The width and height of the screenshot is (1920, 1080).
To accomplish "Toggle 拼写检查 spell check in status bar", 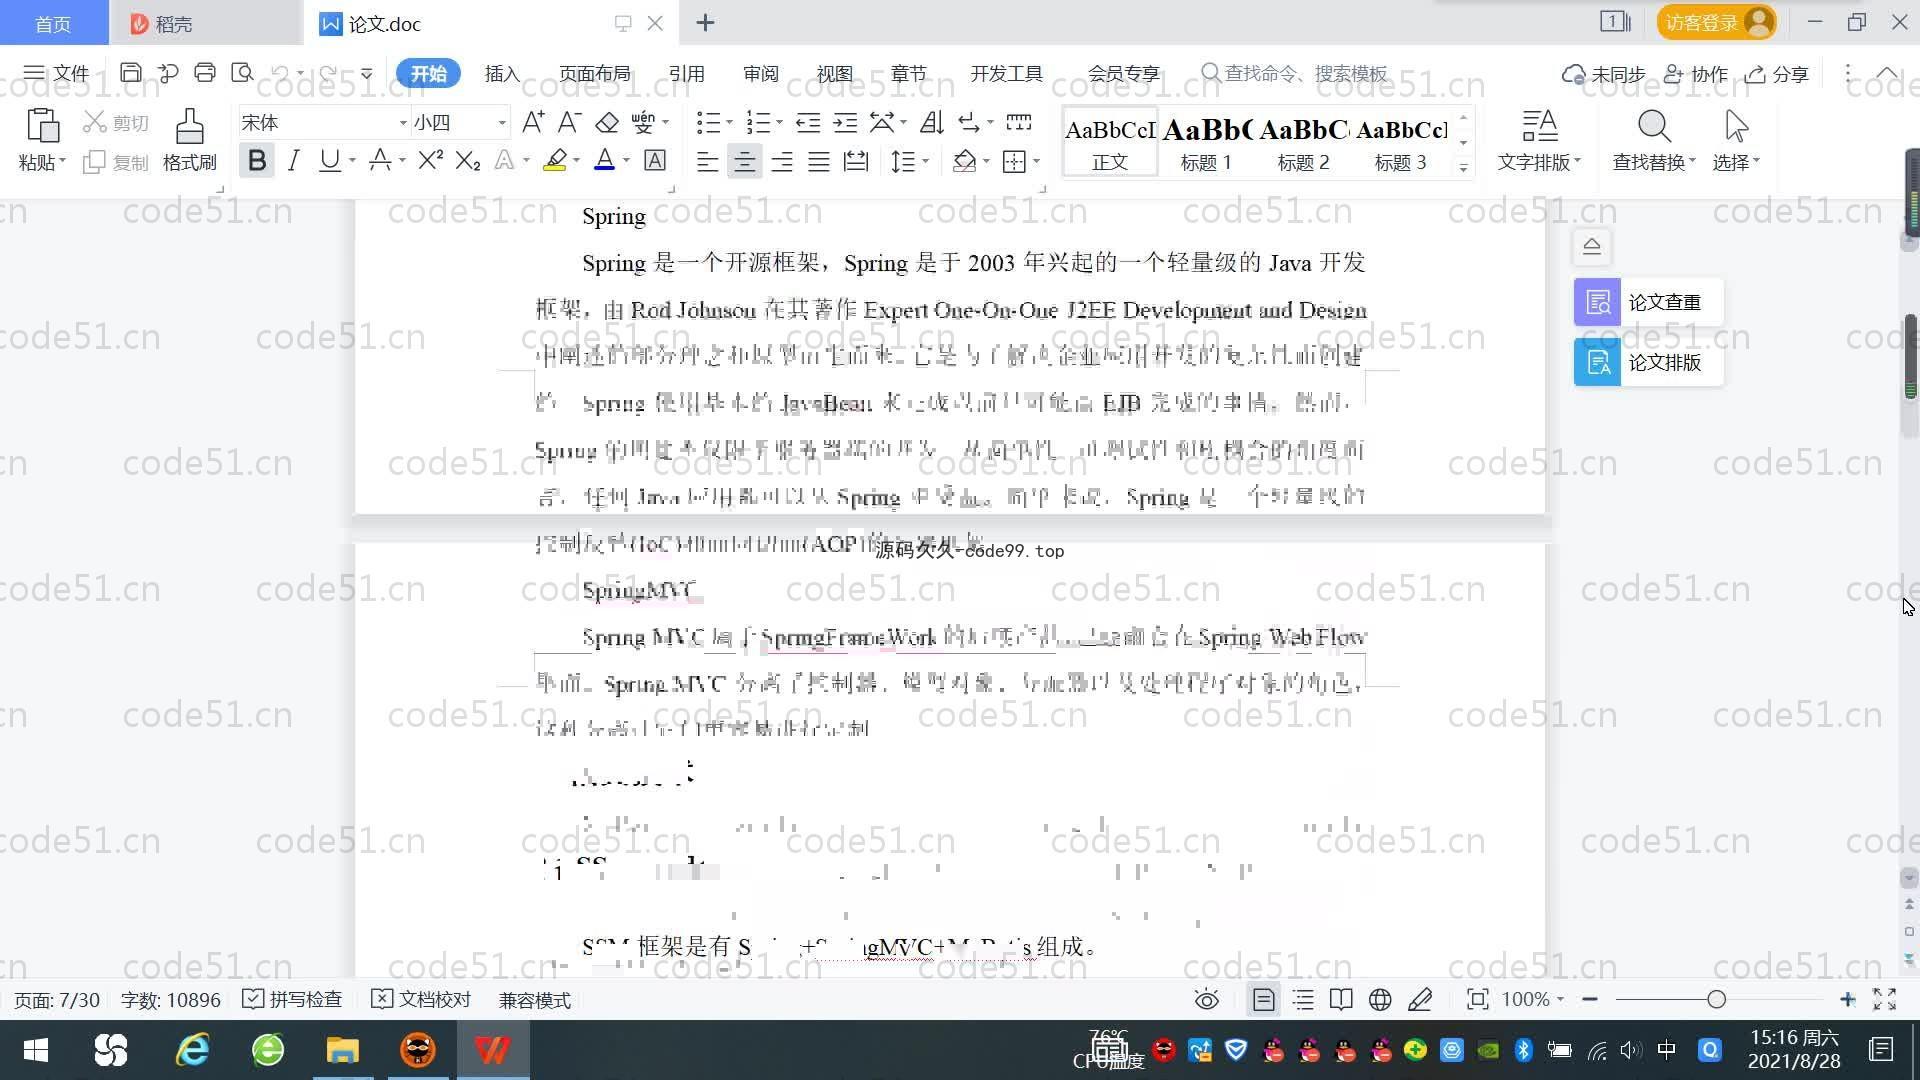I will tap(292, 999).
